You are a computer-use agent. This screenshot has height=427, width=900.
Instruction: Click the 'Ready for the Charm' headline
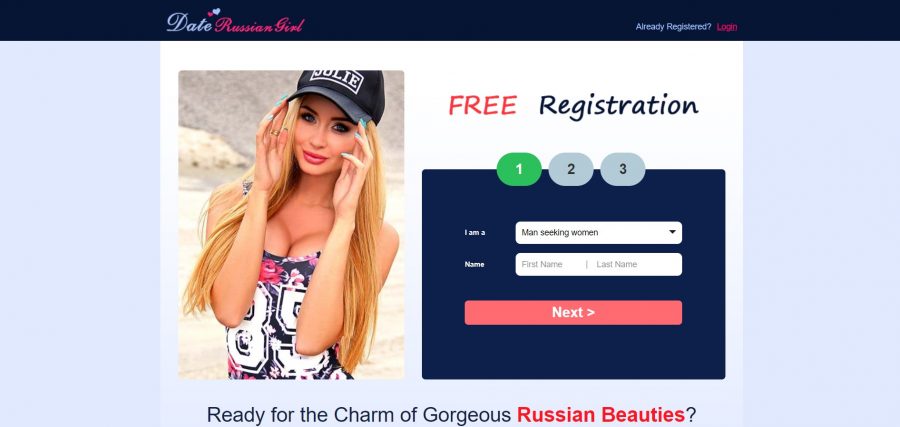[451, 414]
